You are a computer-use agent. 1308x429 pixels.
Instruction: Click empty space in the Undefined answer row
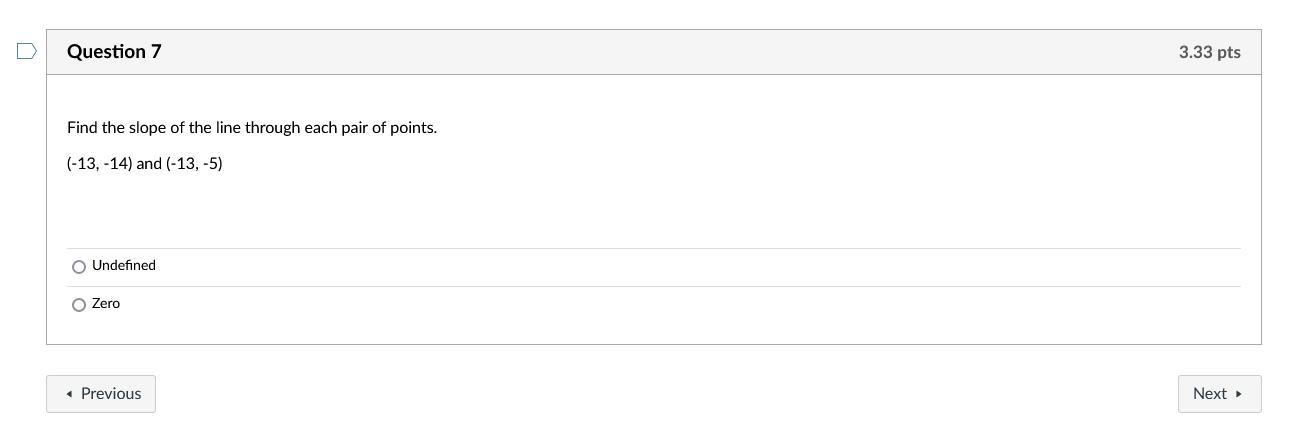700,267
